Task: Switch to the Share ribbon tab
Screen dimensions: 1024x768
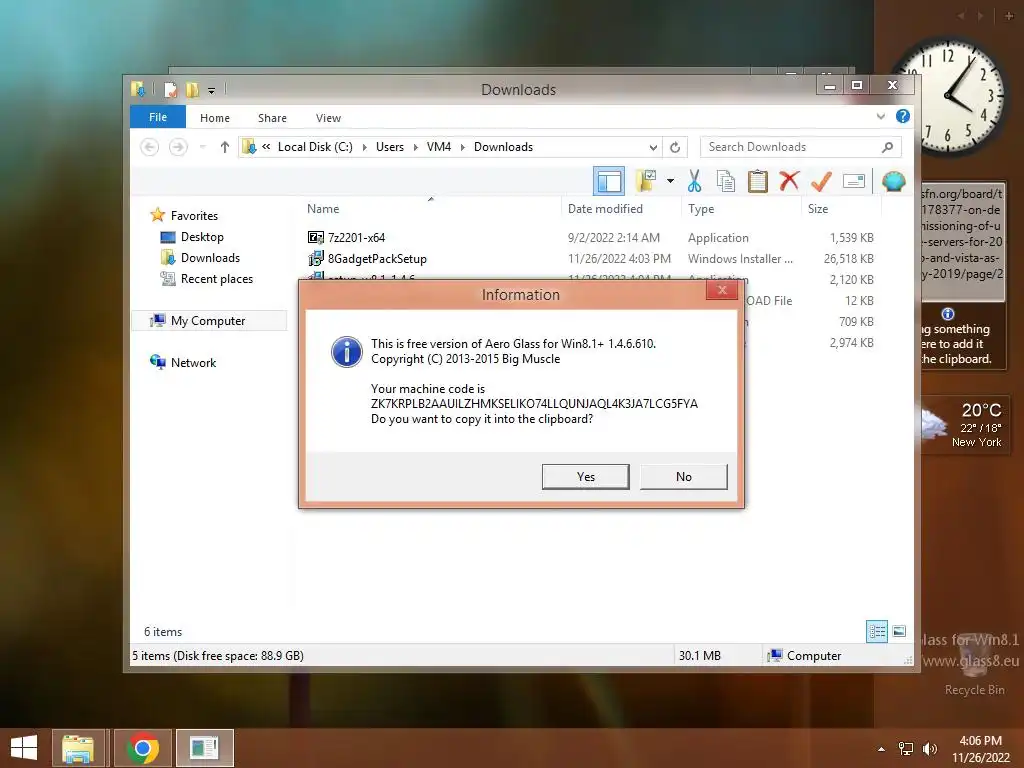Action: (272, 118)
